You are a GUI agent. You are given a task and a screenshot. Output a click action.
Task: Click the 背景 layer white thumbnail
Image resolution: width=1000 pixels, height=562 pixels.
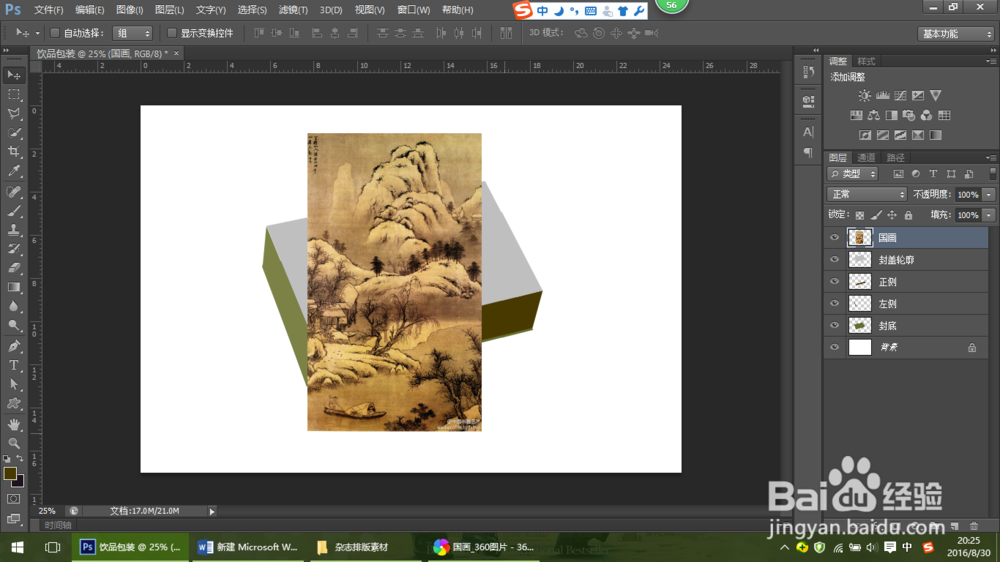tap(860, 347)
